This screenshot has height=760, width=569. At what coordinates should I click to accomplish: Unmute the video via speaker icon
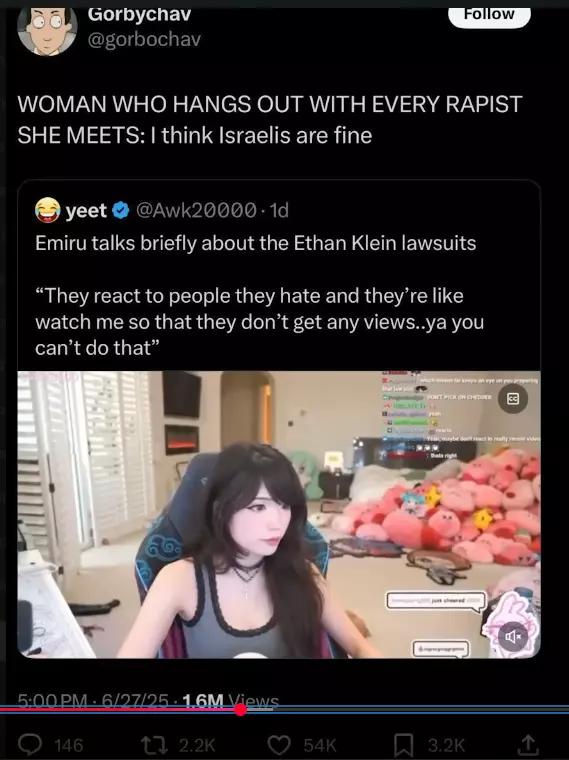tap(513, 636)
